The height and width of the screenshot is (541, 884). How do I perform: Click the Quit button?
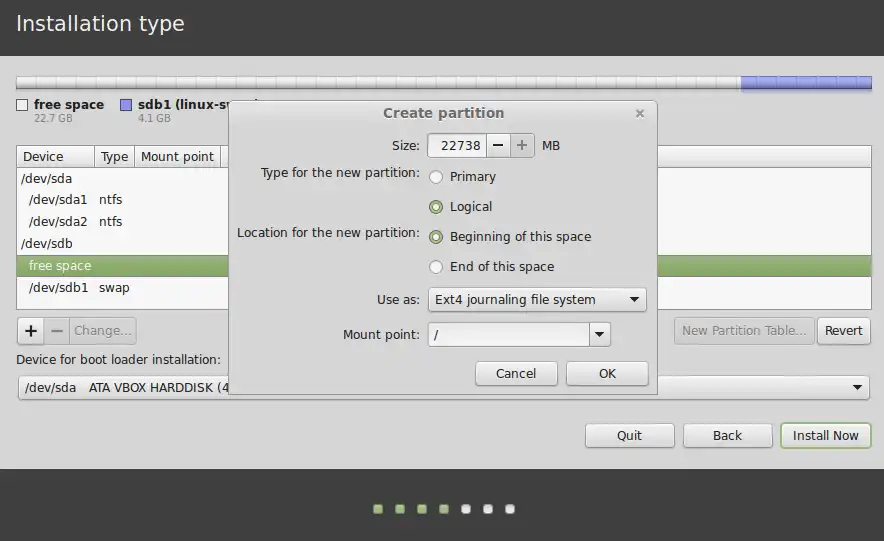[x=629, y=436]
